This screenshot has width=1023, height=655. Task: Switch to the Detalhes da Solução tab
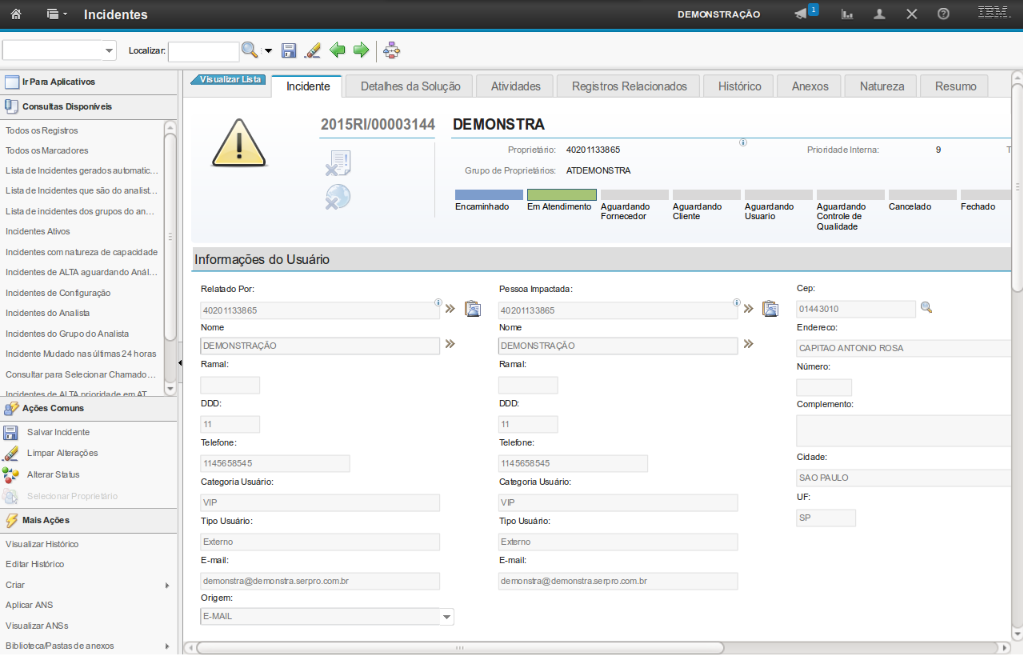coord(410,86)
